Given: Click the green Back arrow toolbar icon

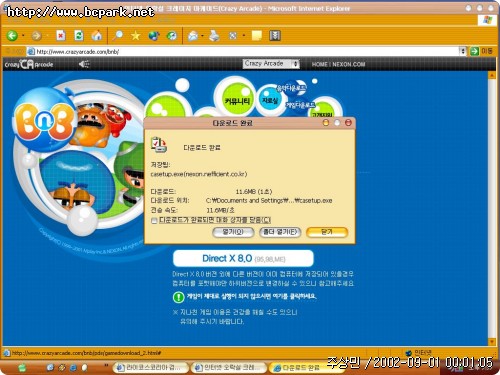Looking at the screenshot, I should coord(12,36).
